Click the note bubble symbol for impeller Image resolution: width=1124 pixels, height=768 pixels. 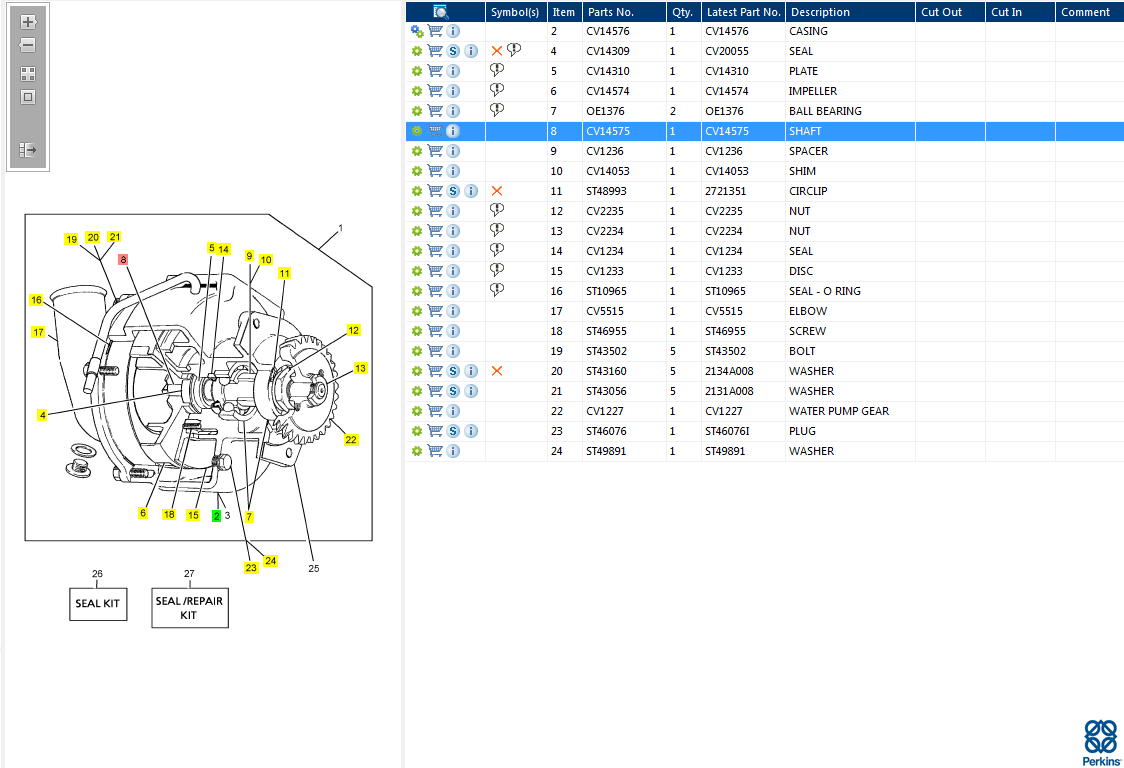(x=497, y=91)
